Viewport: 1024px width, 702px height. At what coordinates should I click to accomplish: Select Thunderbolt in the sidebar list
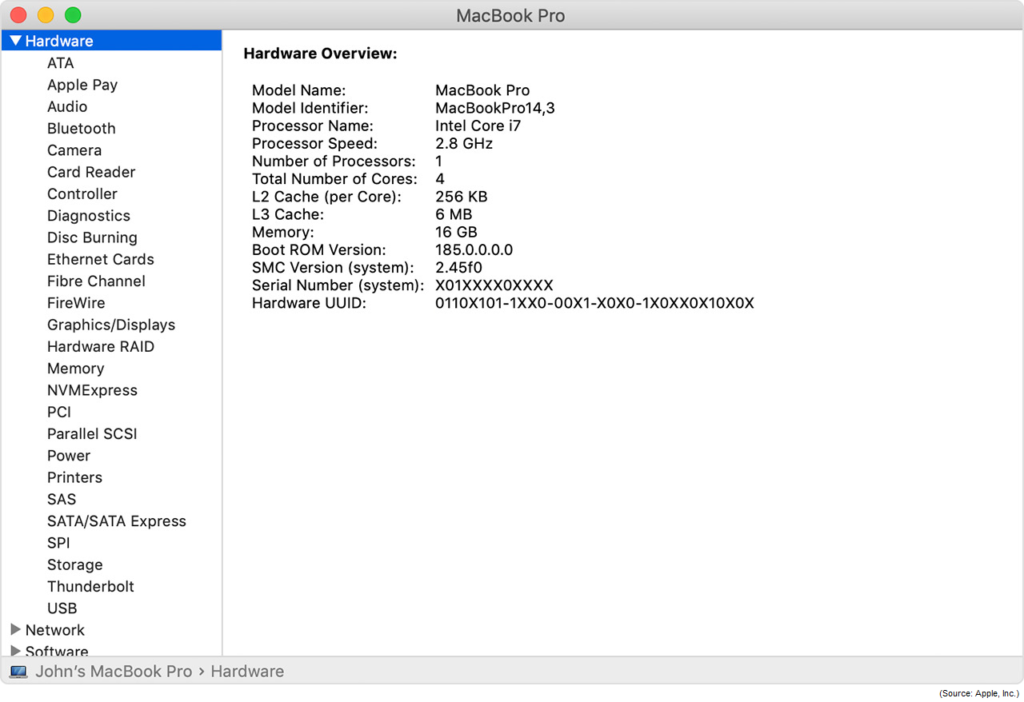tap(90, 586)
